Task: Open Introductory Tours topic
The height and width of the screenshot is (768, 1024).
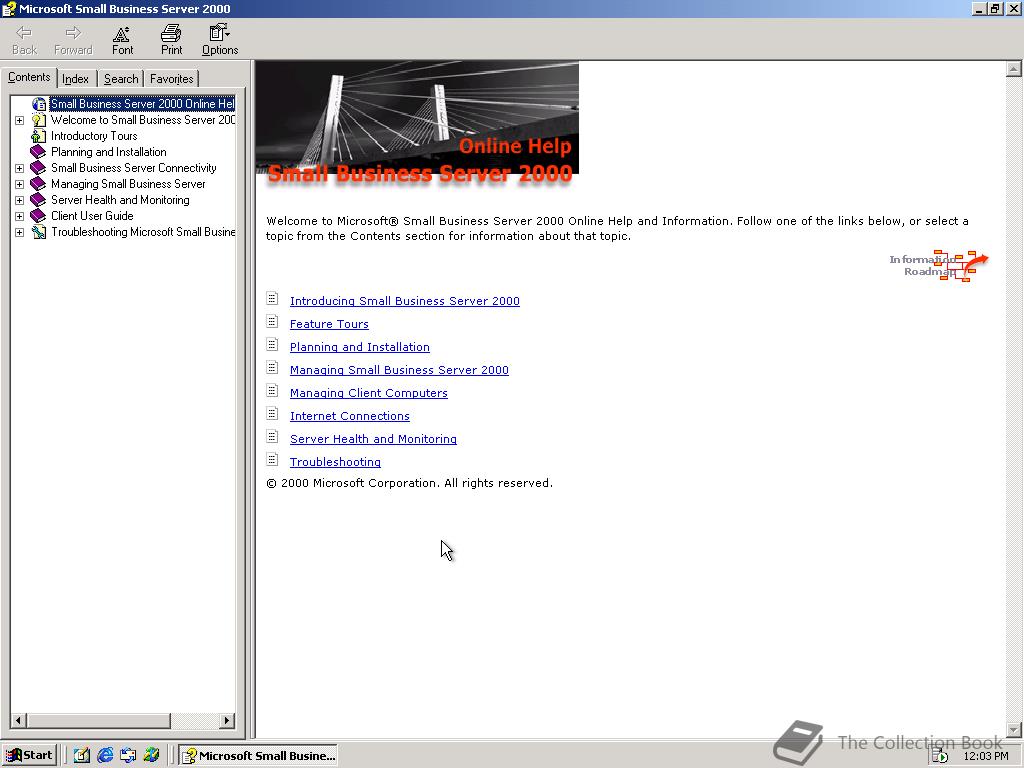Action: point(94,136)
